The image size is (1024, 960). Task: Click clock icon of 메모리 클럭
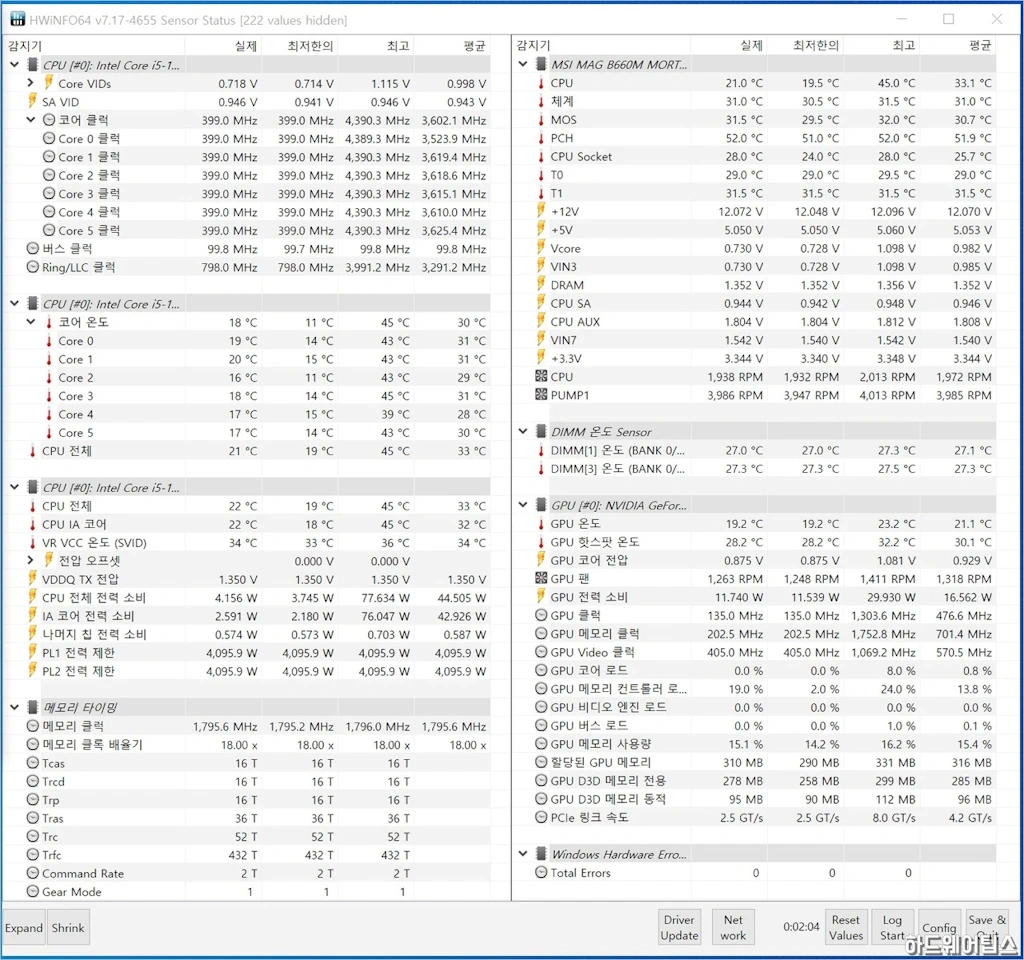pos(33,726)
